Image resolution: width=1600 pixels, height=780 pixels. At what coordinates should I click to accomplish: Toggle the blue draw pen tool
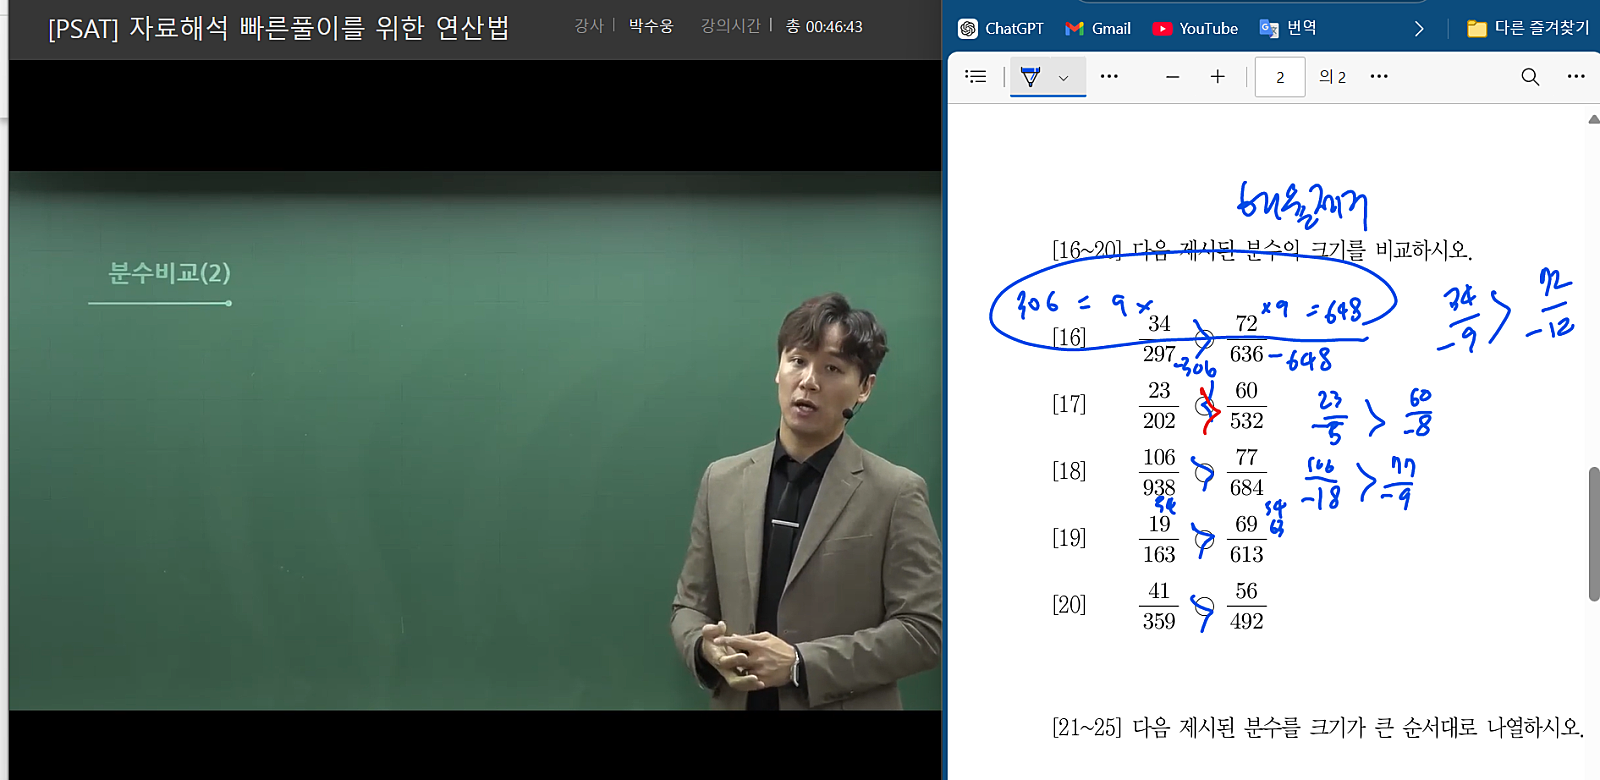pyautogui.click(x=1030, y=76)
